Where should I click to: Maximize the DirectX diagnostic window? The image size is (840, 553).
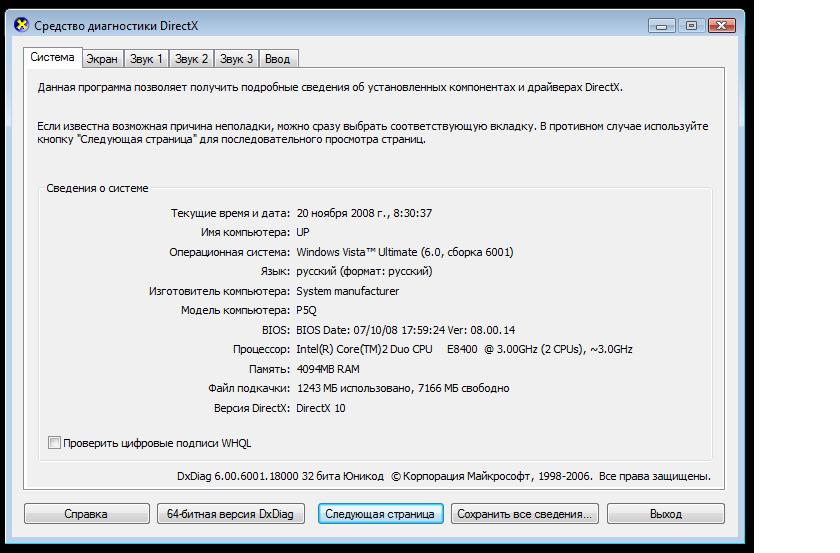pos(691,25)
